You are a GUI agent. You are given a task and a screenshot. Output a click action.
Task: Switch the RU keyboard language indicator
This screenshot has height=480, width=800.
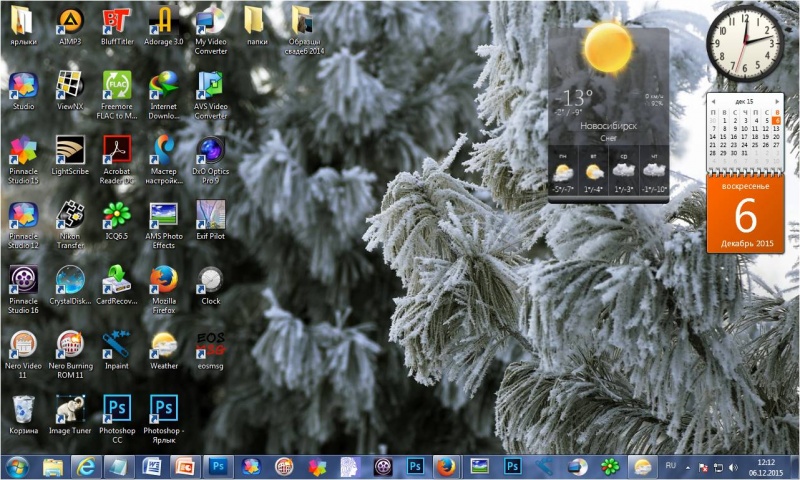click(671, 466)
